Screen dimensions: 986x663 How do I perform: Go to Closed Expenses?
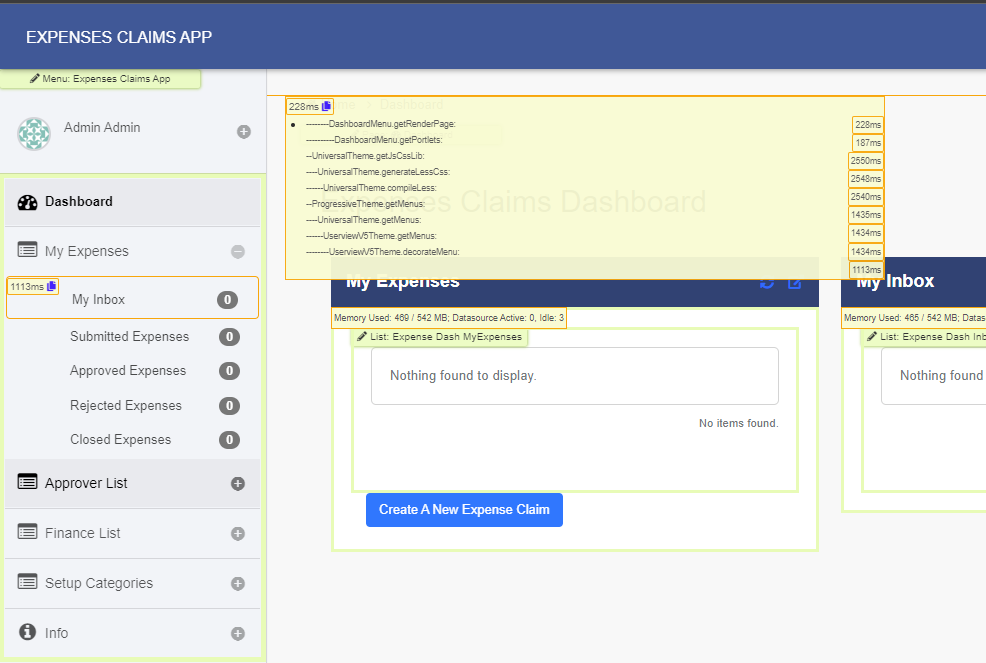coord(121,439)
